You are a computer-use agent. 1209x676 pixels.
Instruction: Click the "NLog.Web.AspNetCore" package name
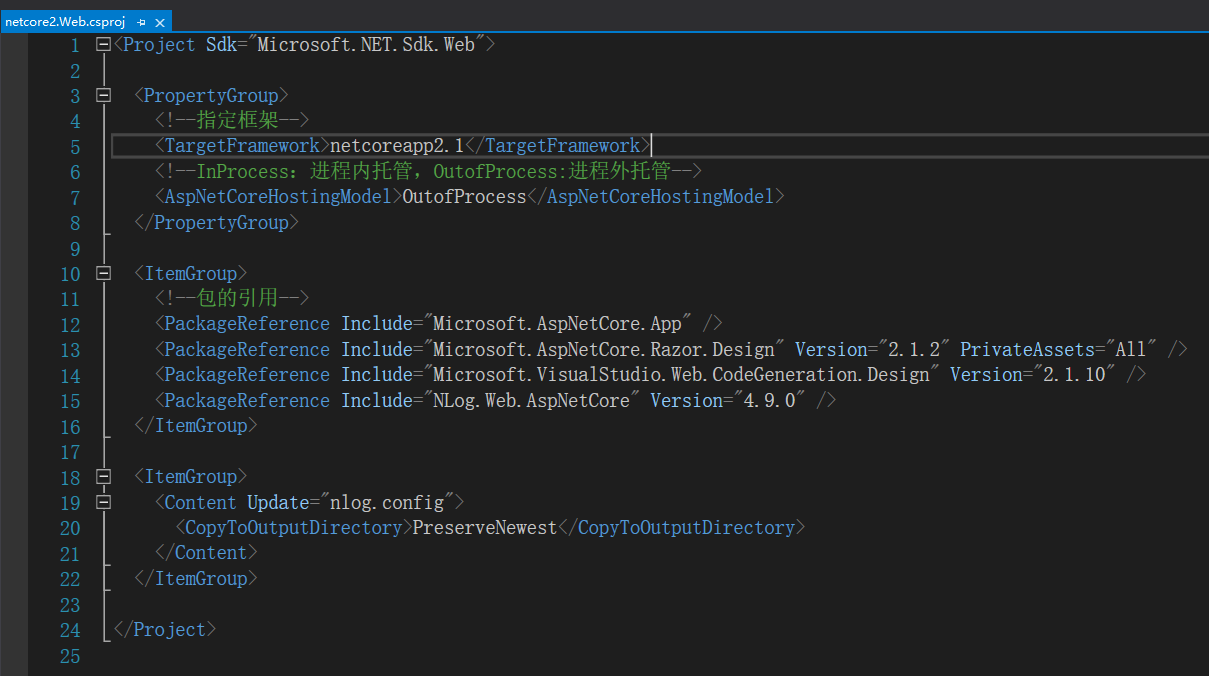[x=532, y=401]
